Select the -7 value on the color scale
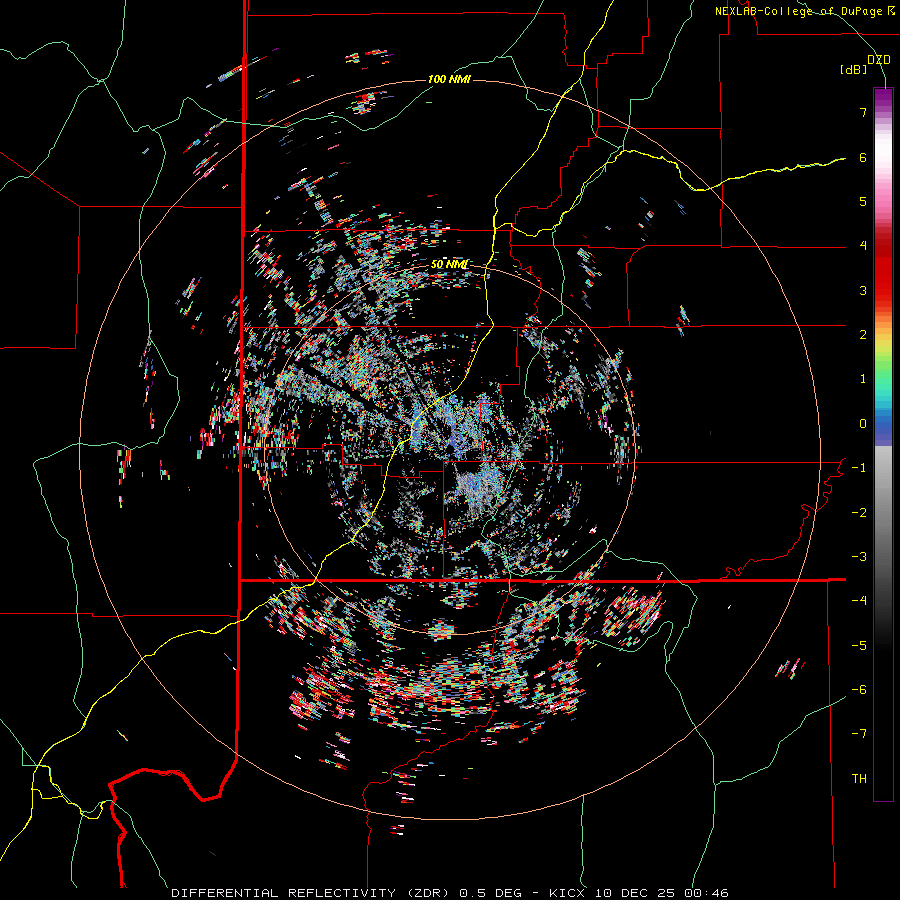The image size is (900, 900). pyautogui.click(x=859, y=734)
